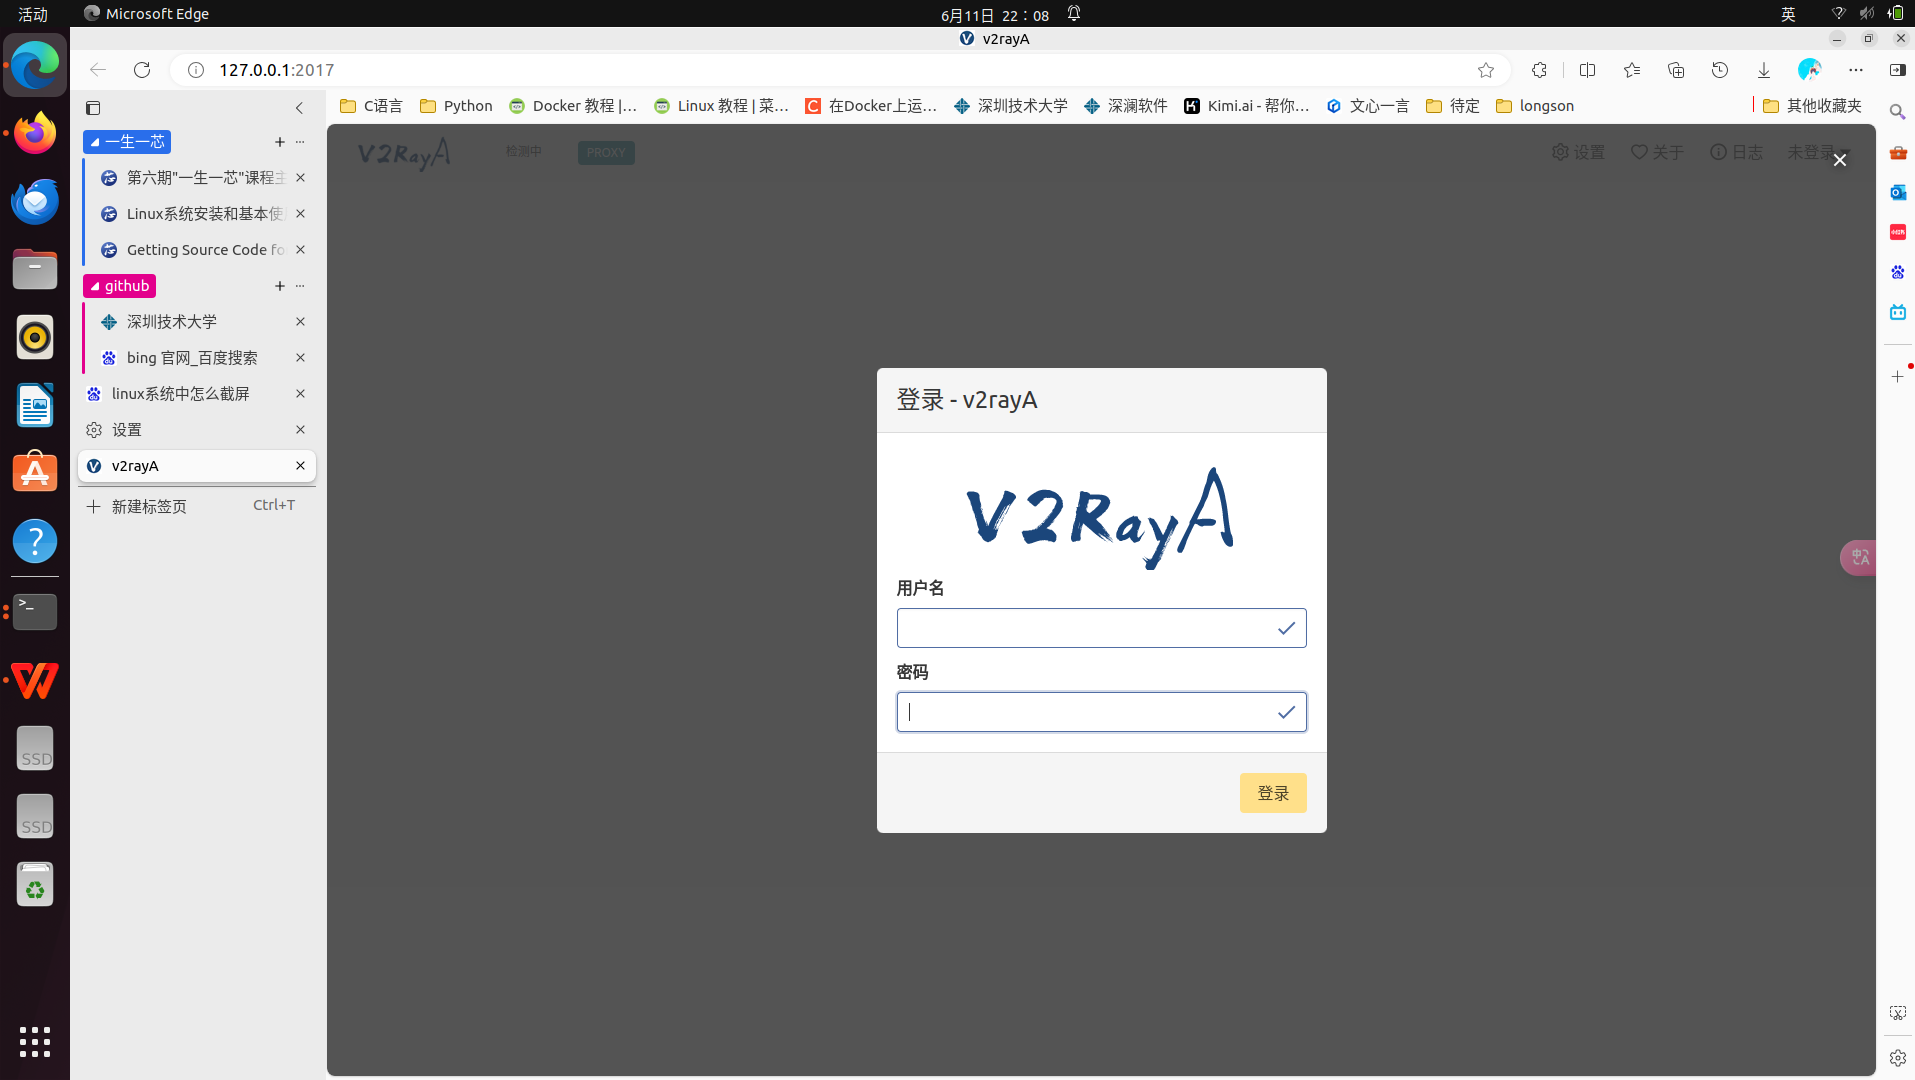
Task: Open downloads icon in toolbar
Action: (x=1764, y=70)
